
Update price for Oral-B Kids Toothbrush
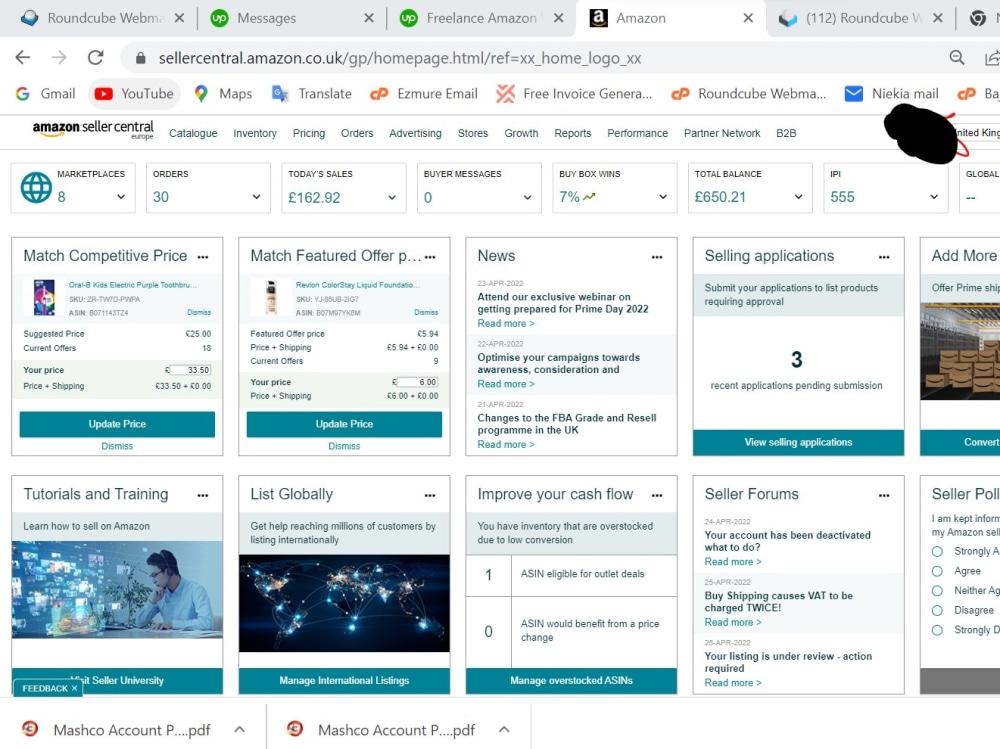[117, 424]
